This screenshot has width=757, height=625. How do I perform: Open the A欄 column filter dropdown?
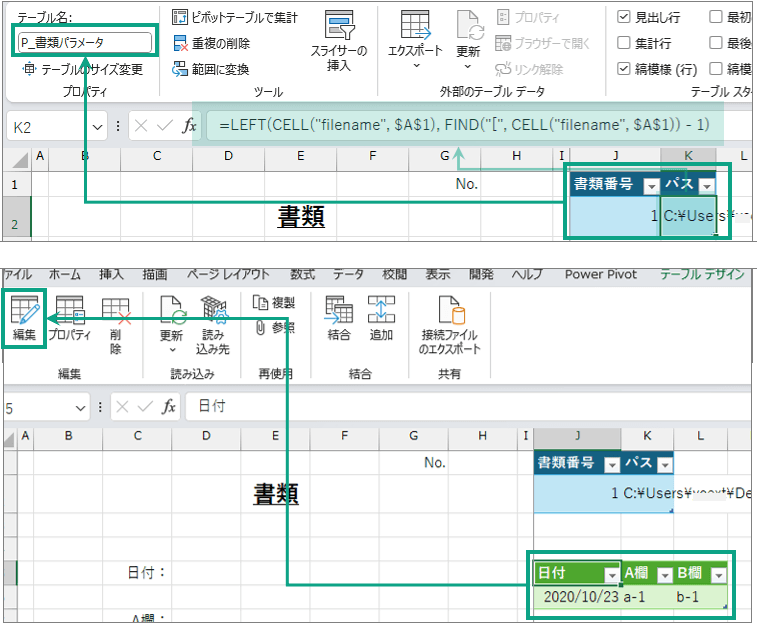tap(665, 575)
